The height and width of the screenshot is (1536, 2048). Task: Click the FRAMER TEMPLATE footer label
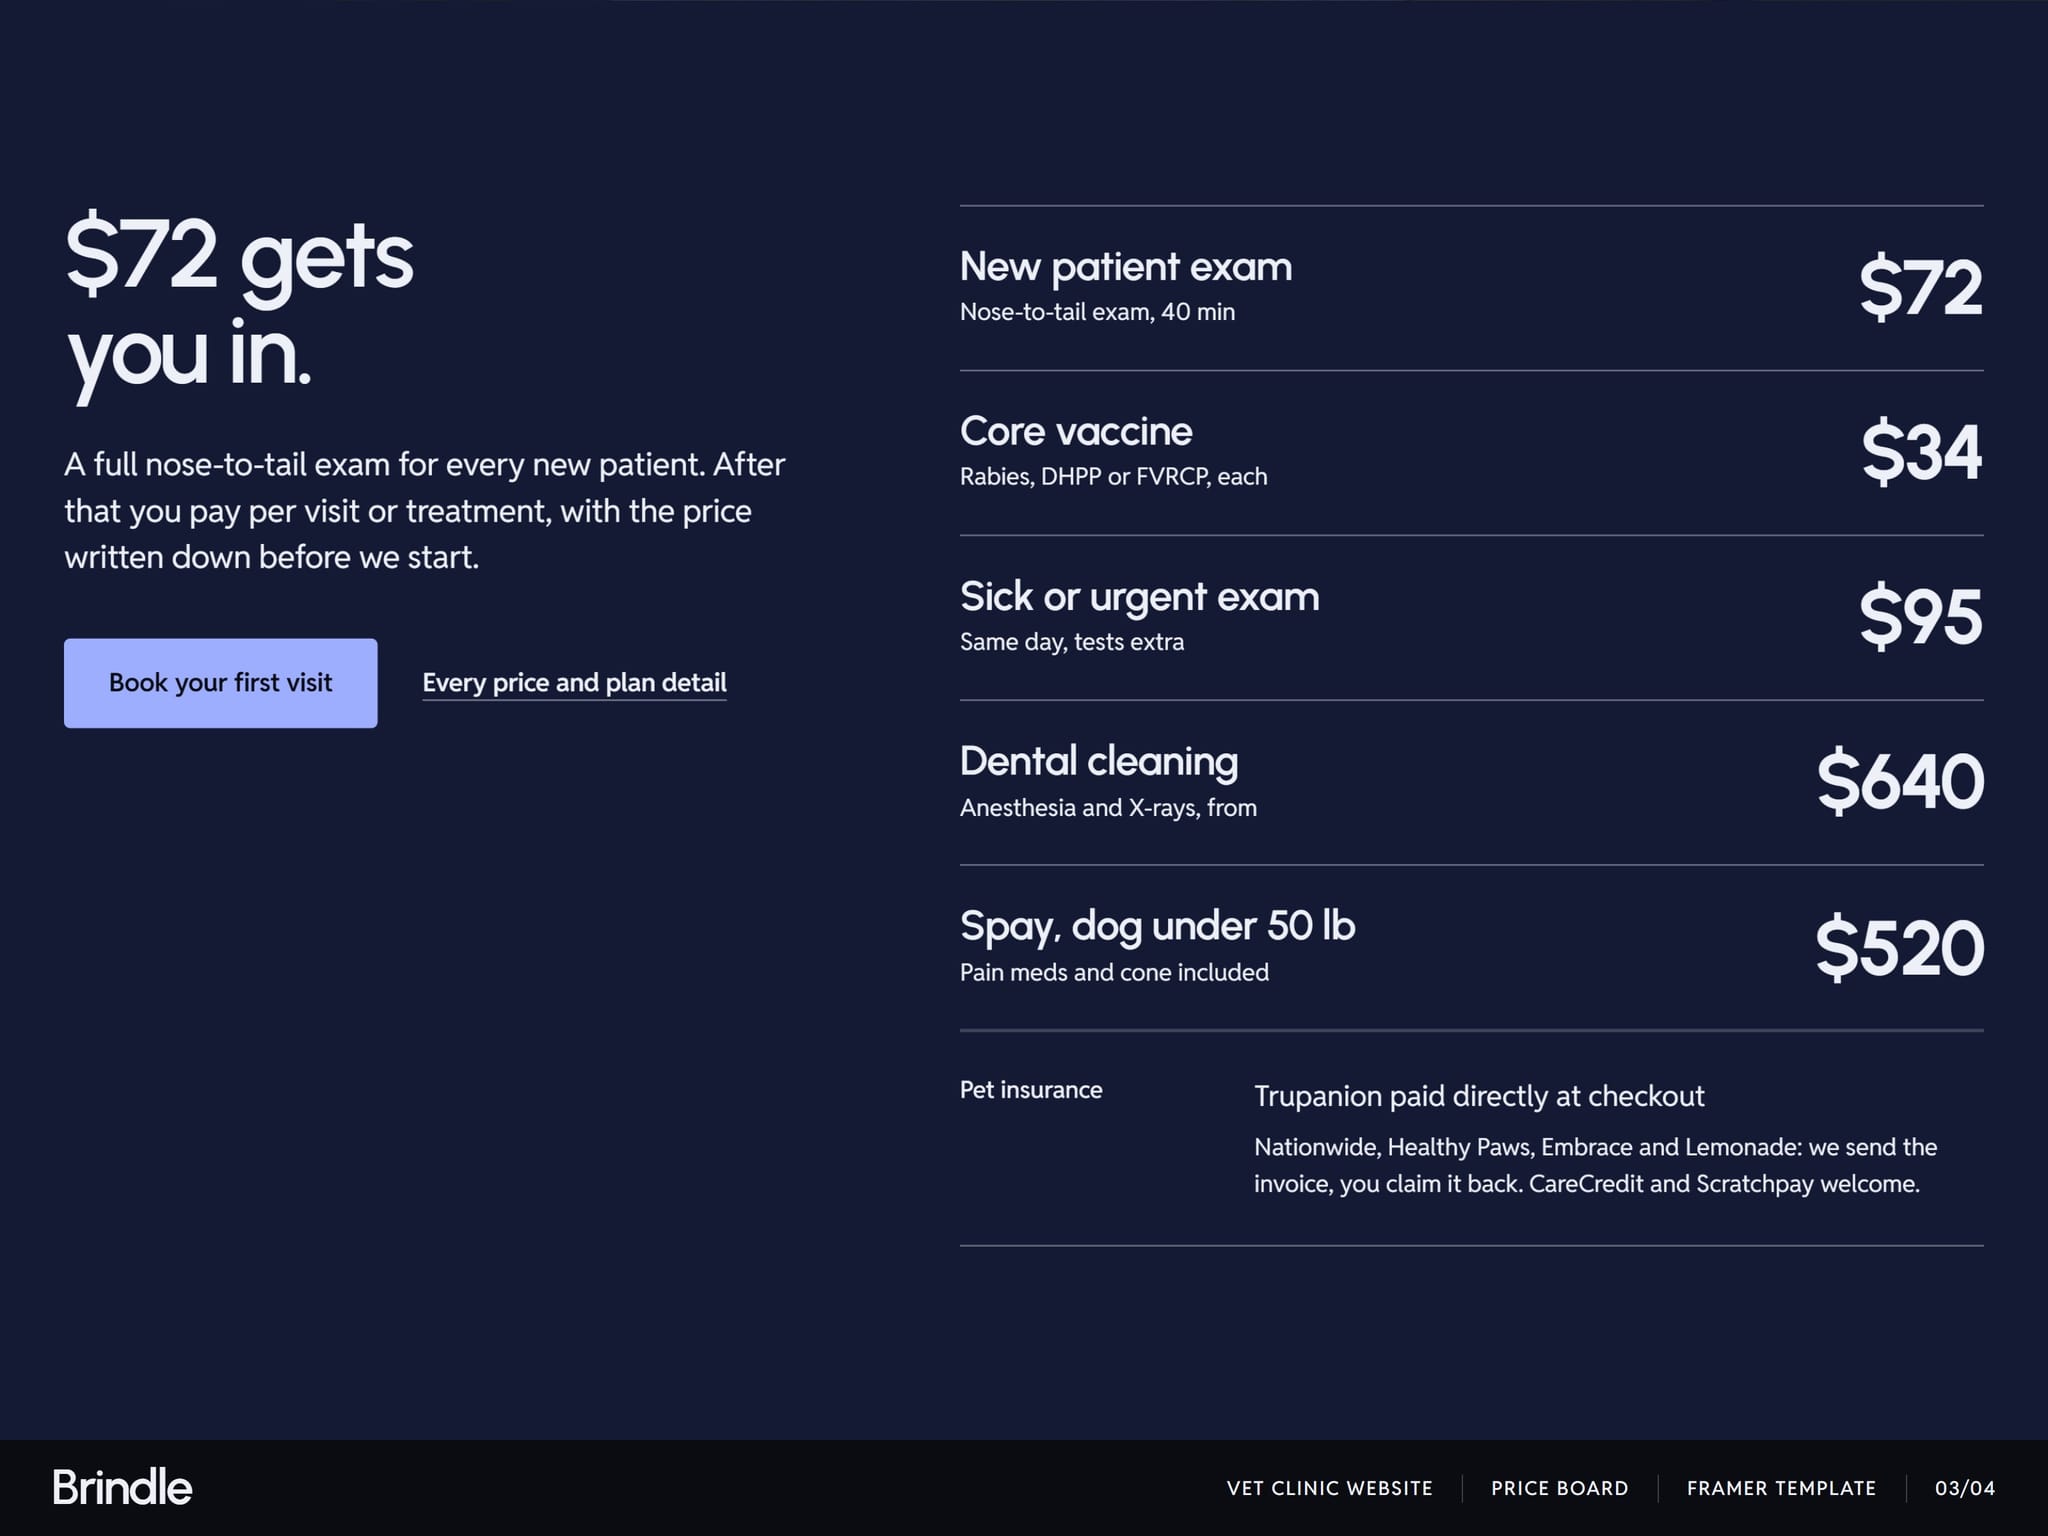[x=1782, y=1488]
